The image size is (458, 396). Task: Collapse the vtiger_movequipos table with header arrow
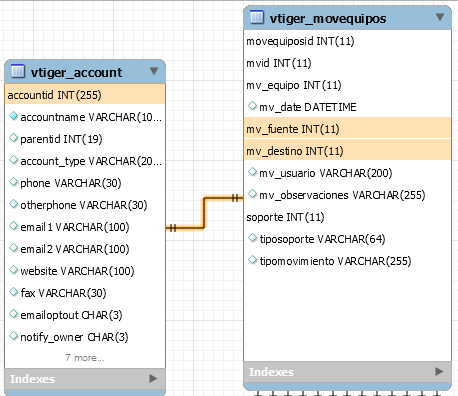click(440, 17)
